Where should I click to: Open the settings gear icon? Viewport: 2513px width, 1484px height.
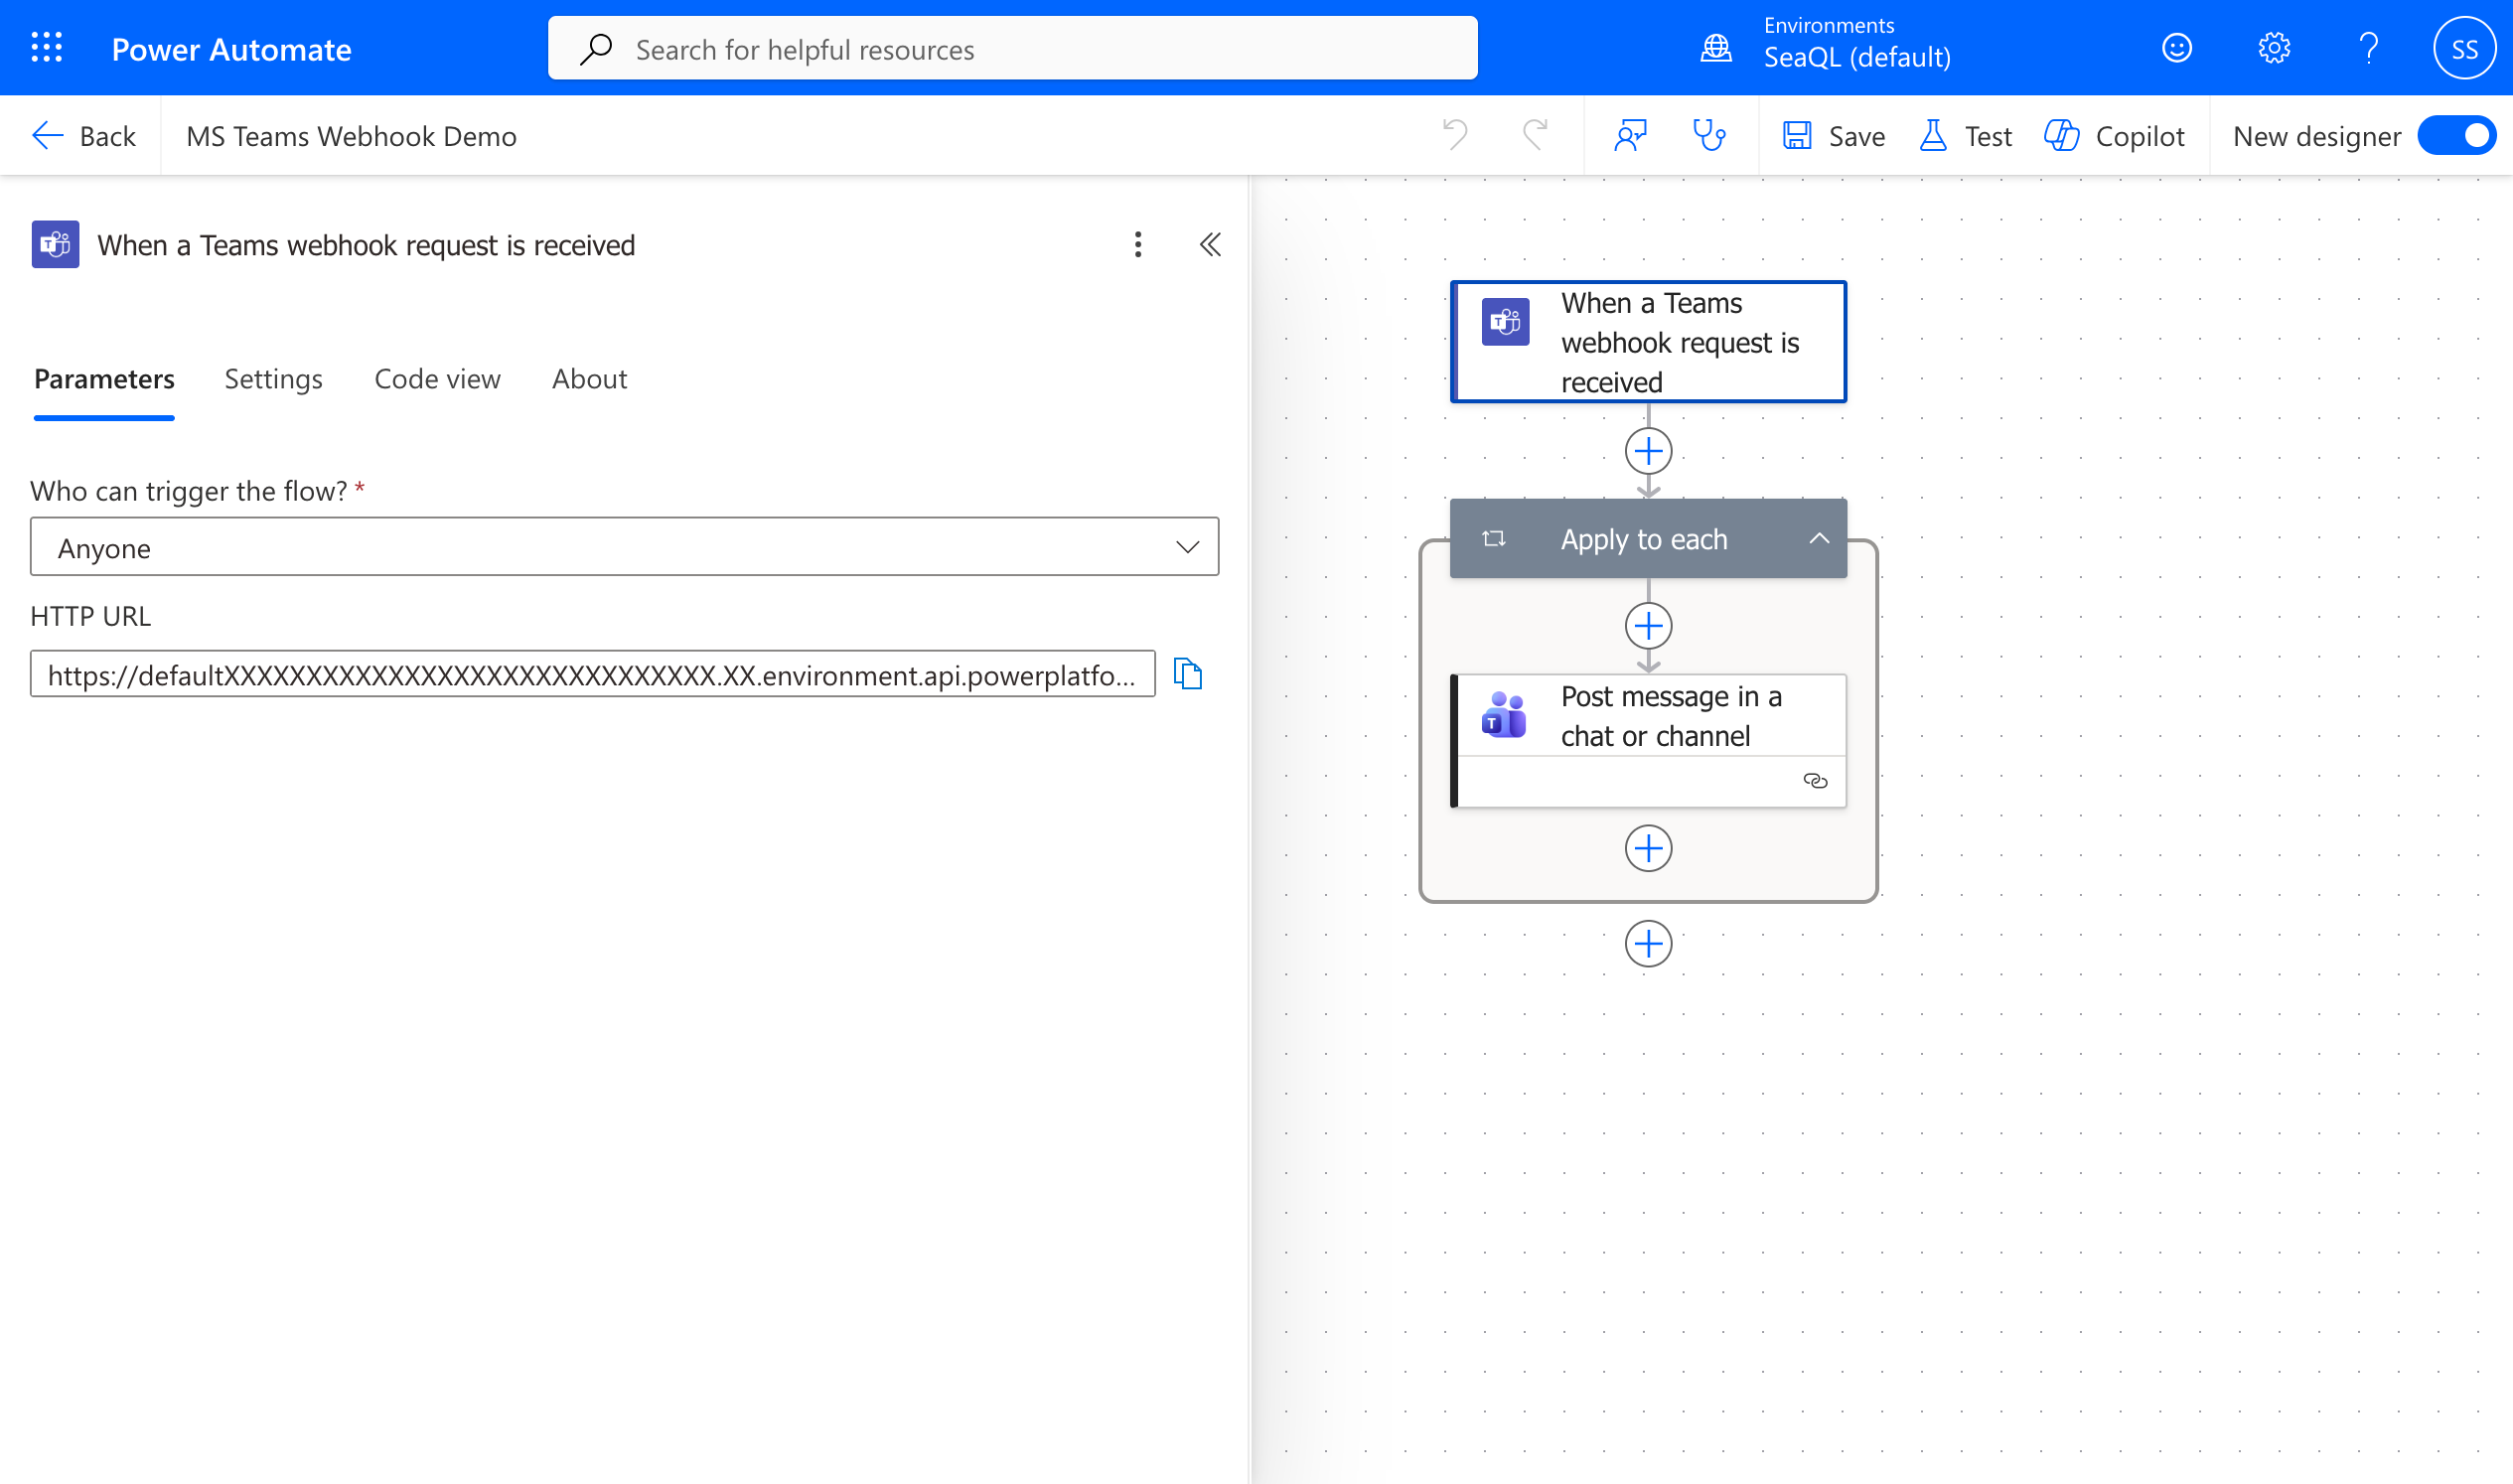pyautogui.click(x=2273, y=48)
